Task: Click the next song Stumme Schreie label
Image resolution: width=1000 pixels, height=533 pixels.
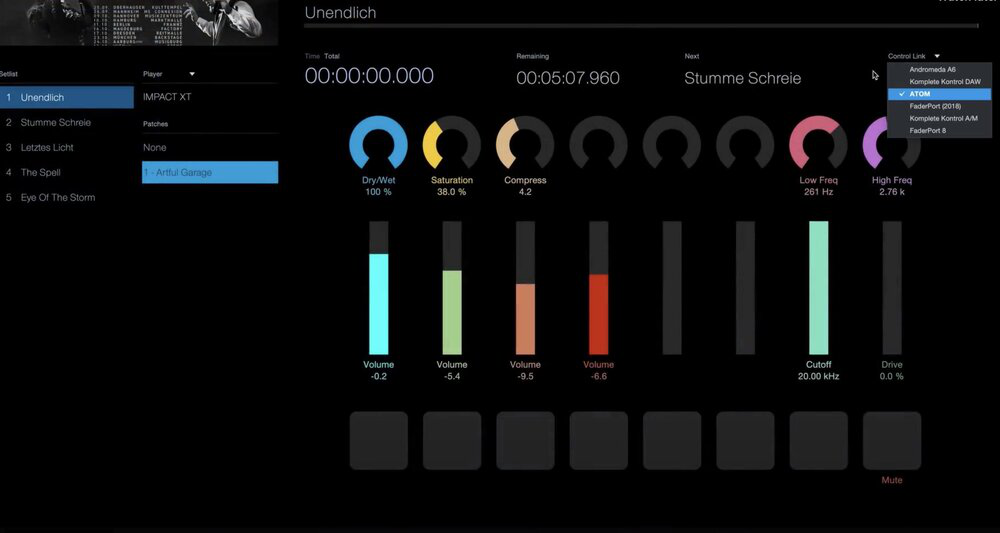Action: click(742, 78)
